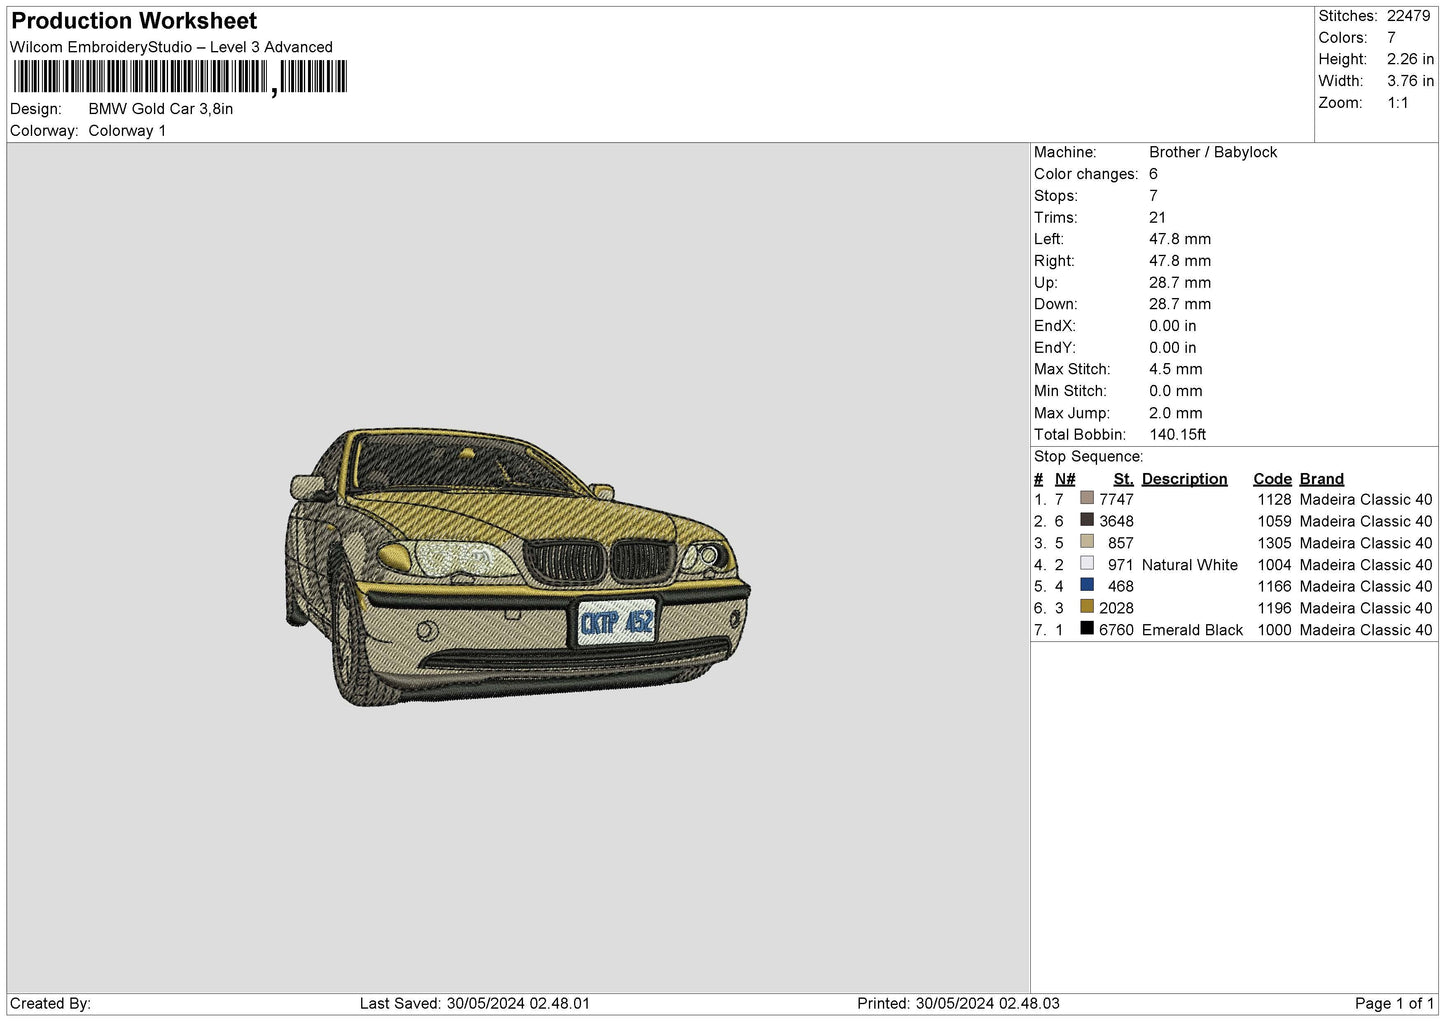Click the EndY value '0.00 in'
Viewport: 1445px width, 1021px height.
1173,348
